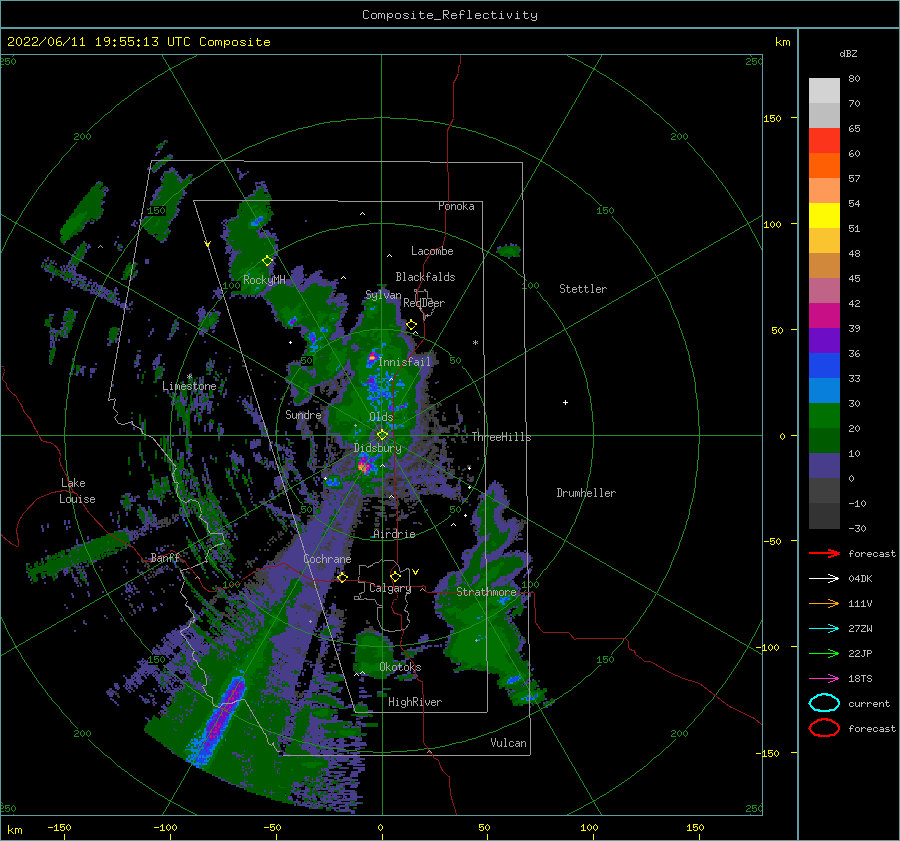Click the Drumheller city label
Screen dimensions: 900x841
click(586, 493)
